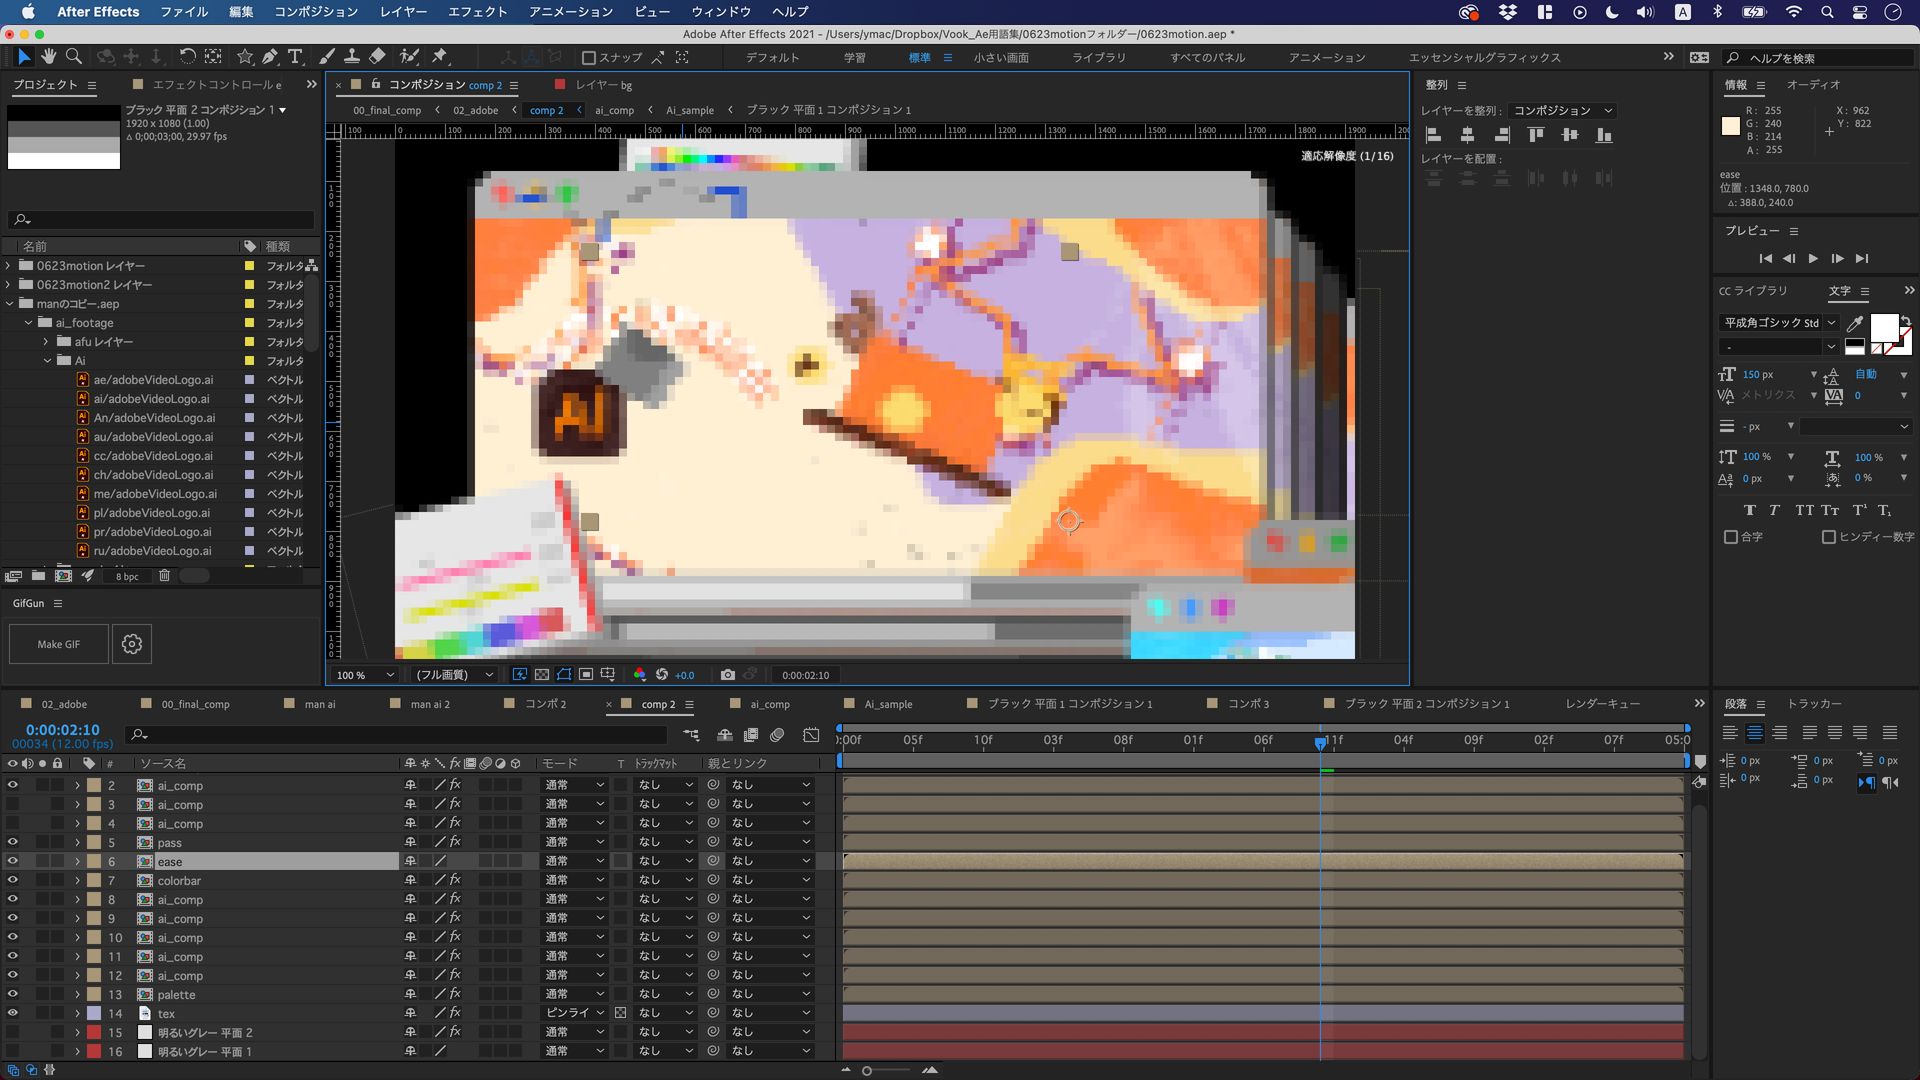
Task: Open the 100% magnification dropdown
Action: [x=362, y=675]
